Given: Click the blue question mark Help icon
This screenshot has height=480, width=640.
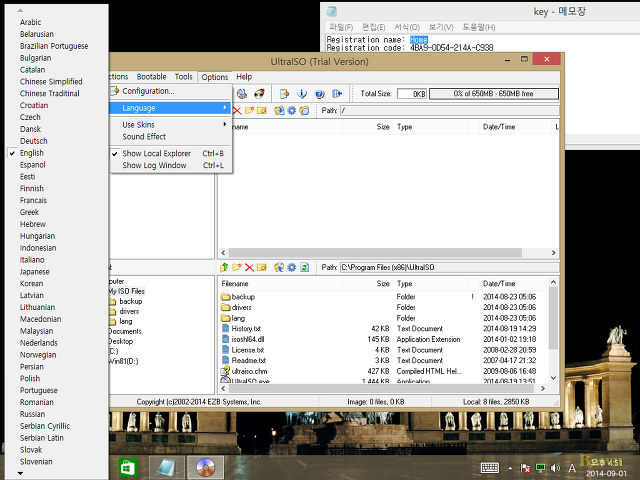Looking at the screenshot, I should point(320,94).
